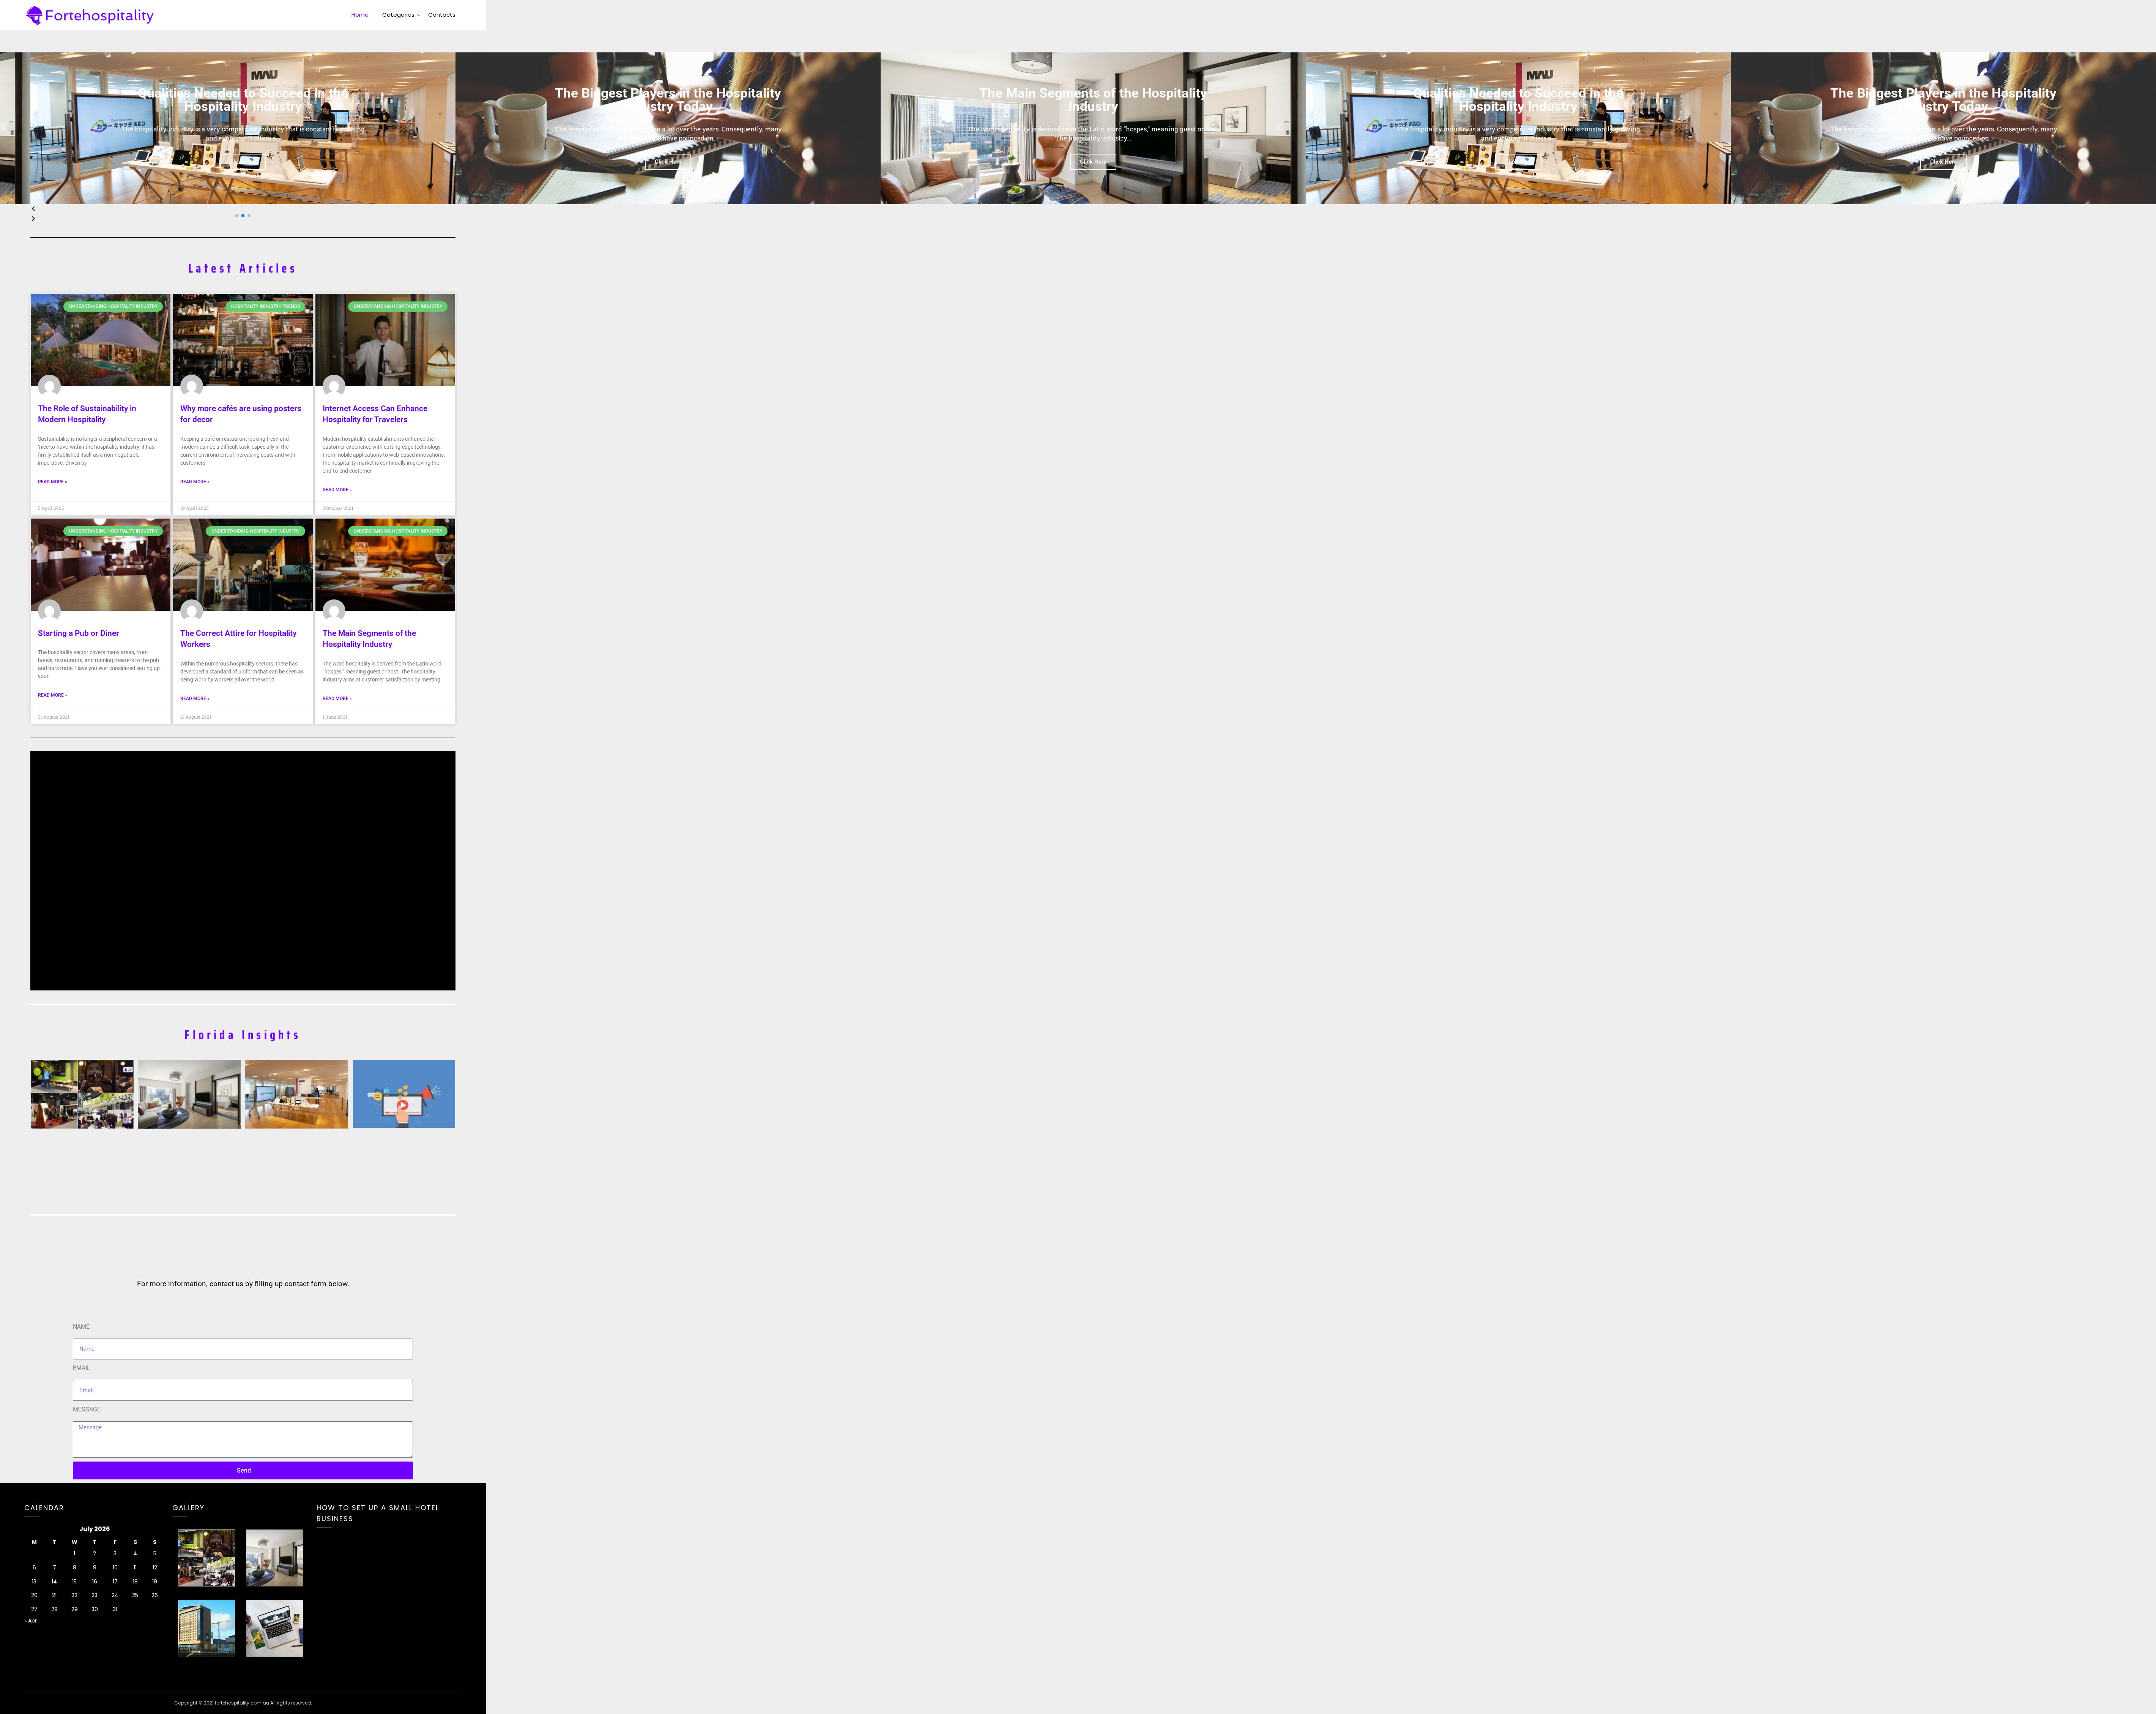Click author avatar on Correct Attire card
The image size is (2156, 1714).
192,611
